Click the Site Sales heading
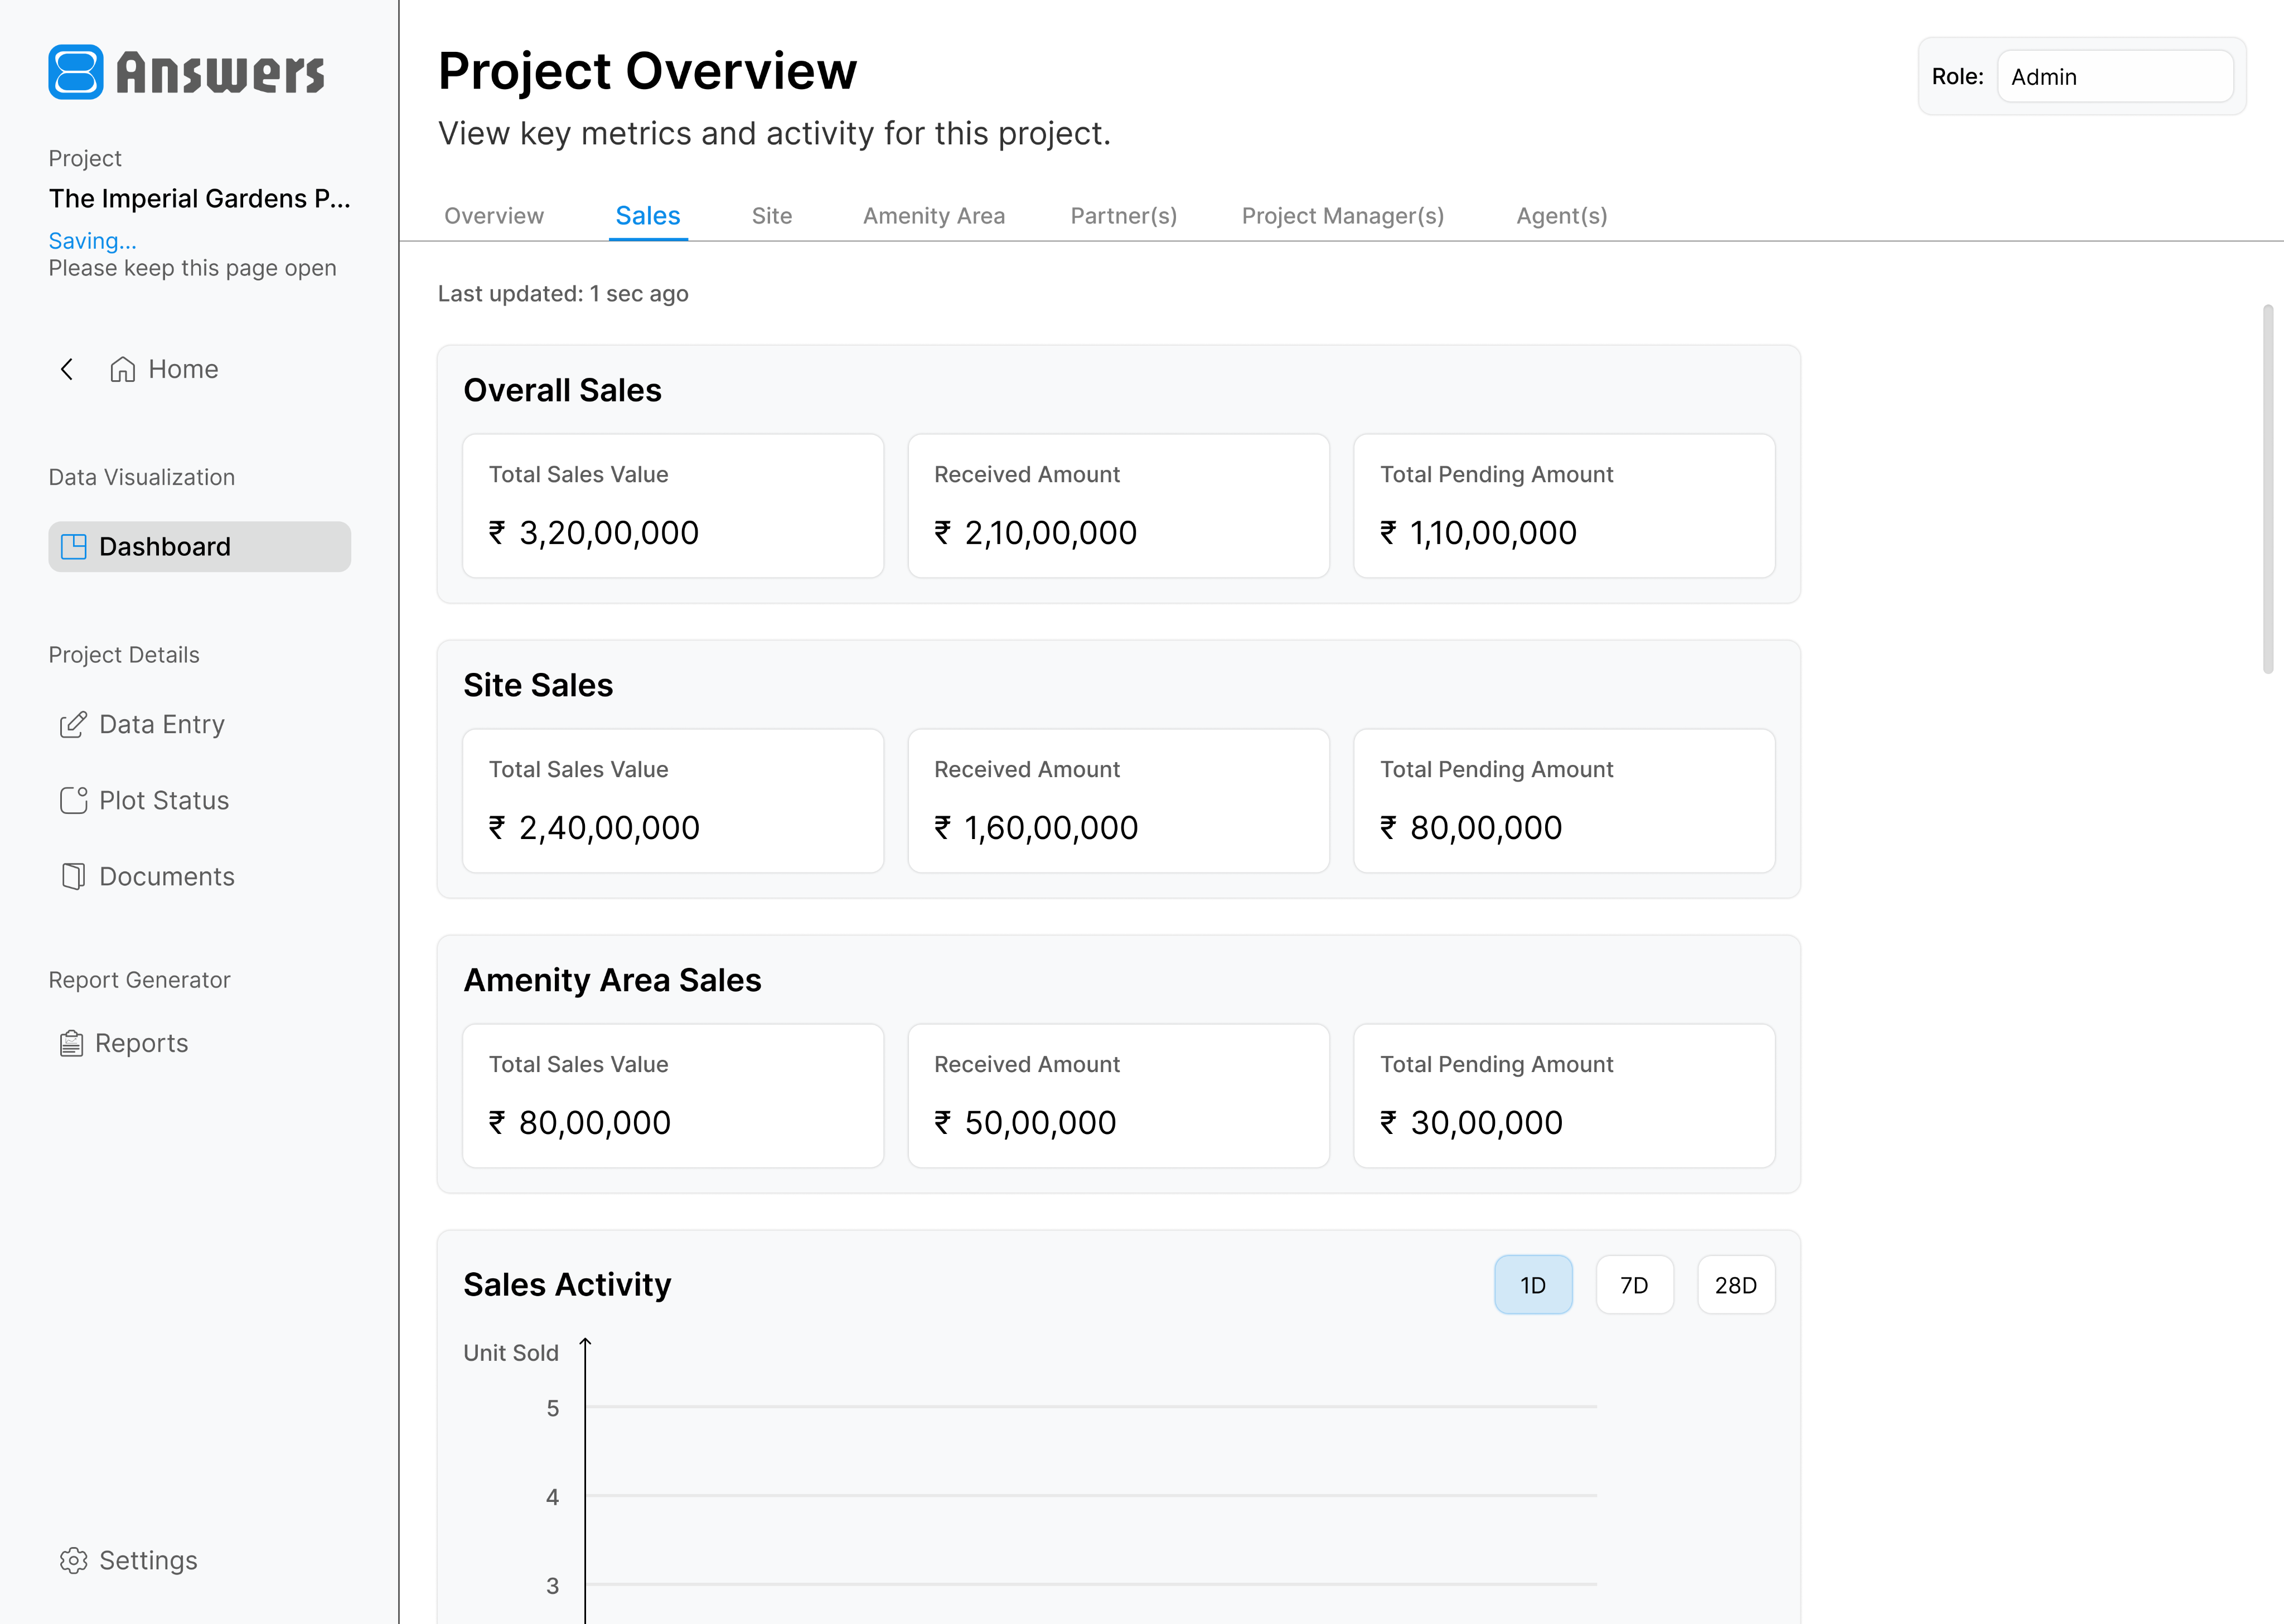Viewport: 2284px width, 1624px height. click(x=538, y=685)
